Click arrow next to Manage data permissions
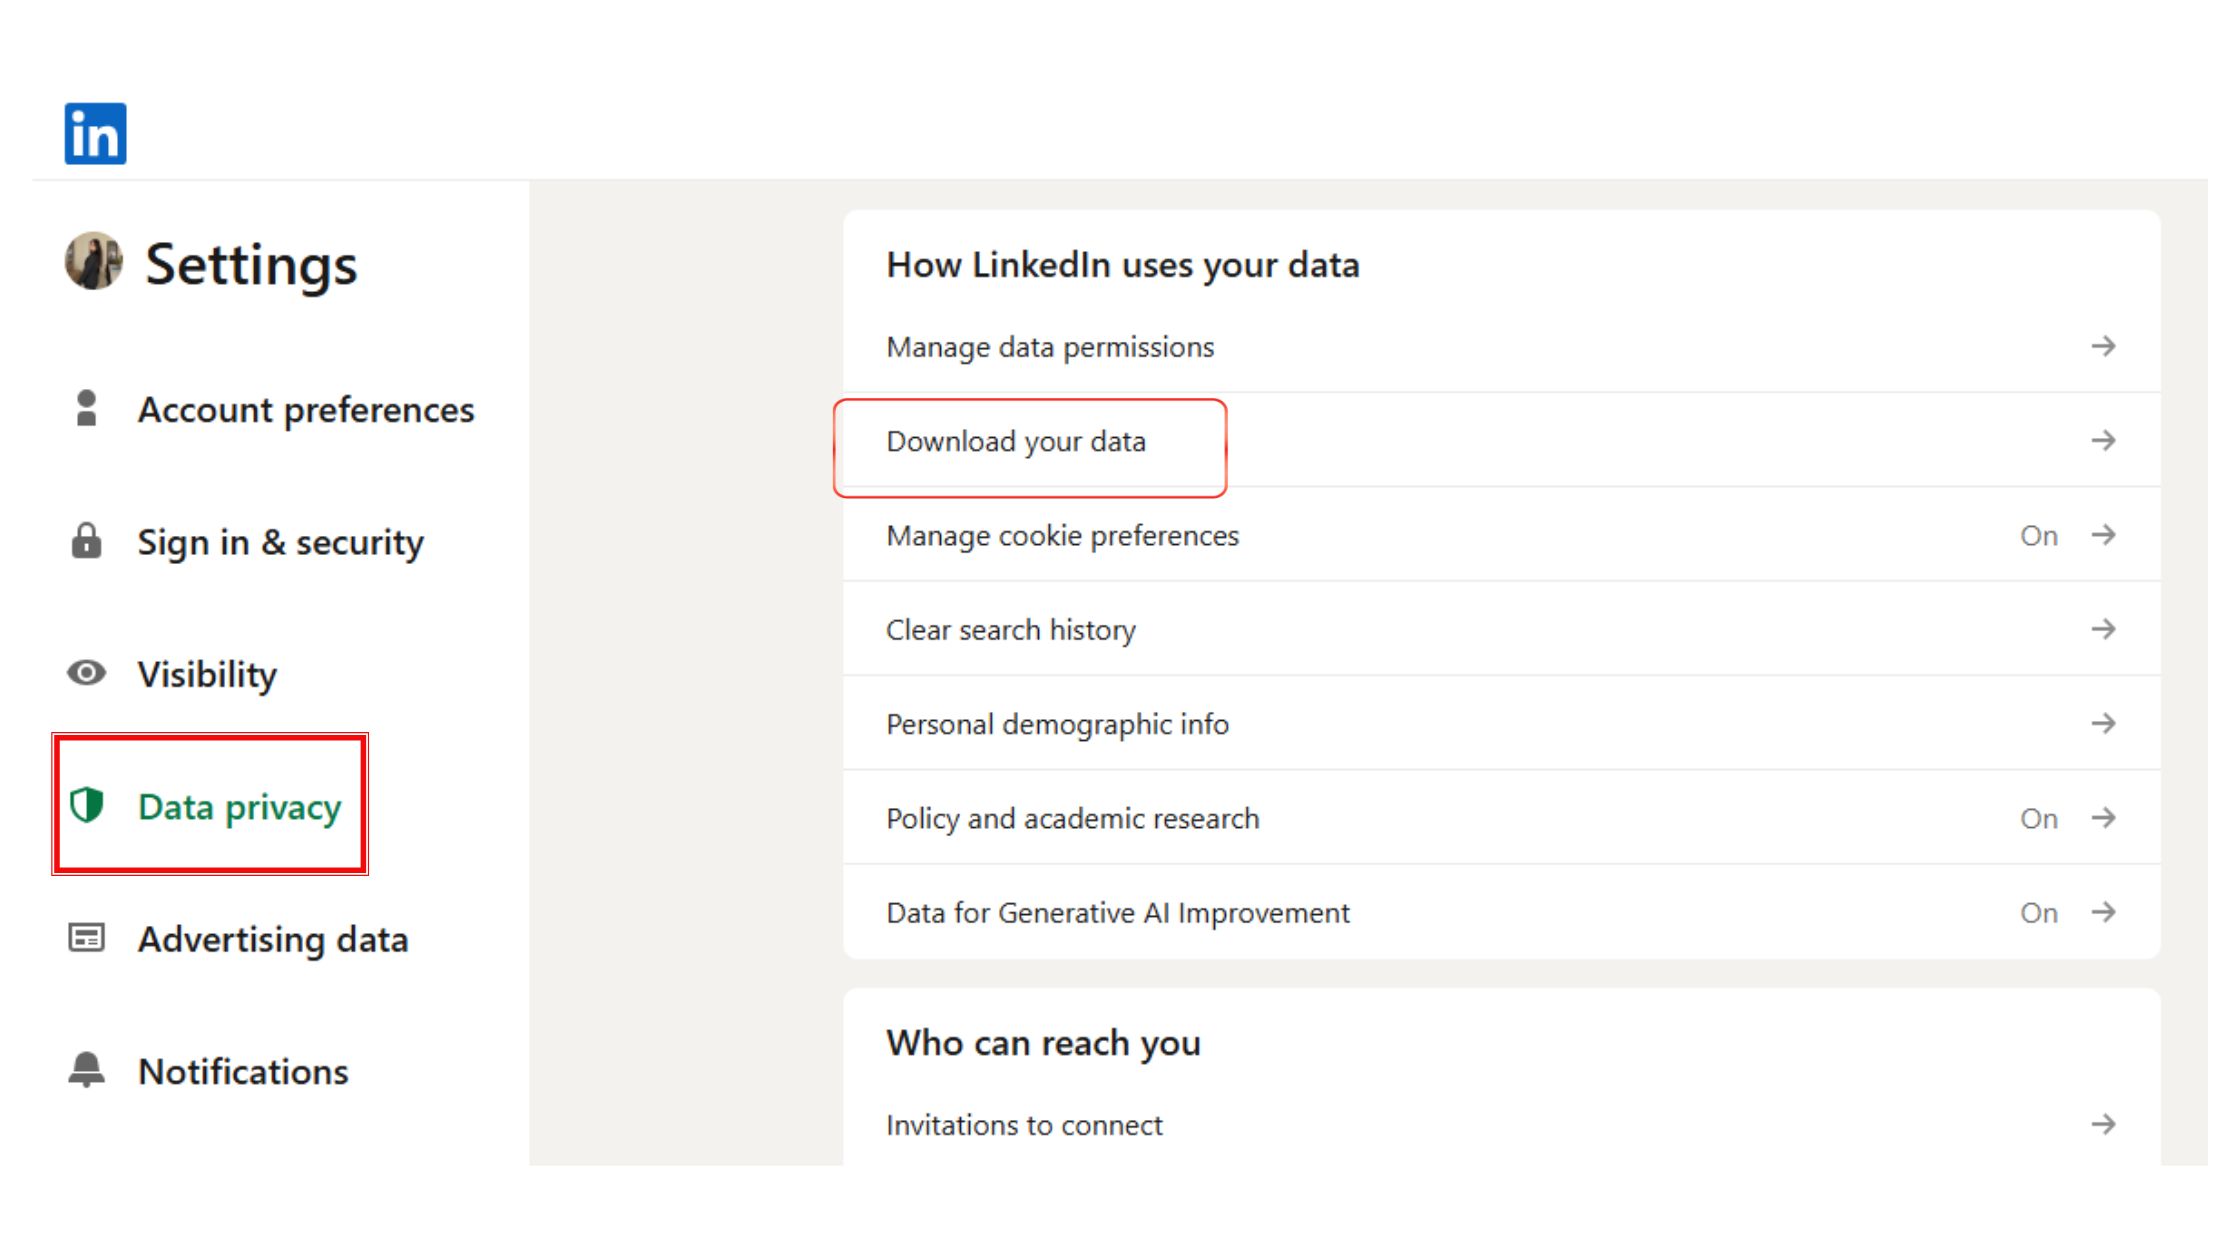2240x1260 pixels. click(2103, 346)
